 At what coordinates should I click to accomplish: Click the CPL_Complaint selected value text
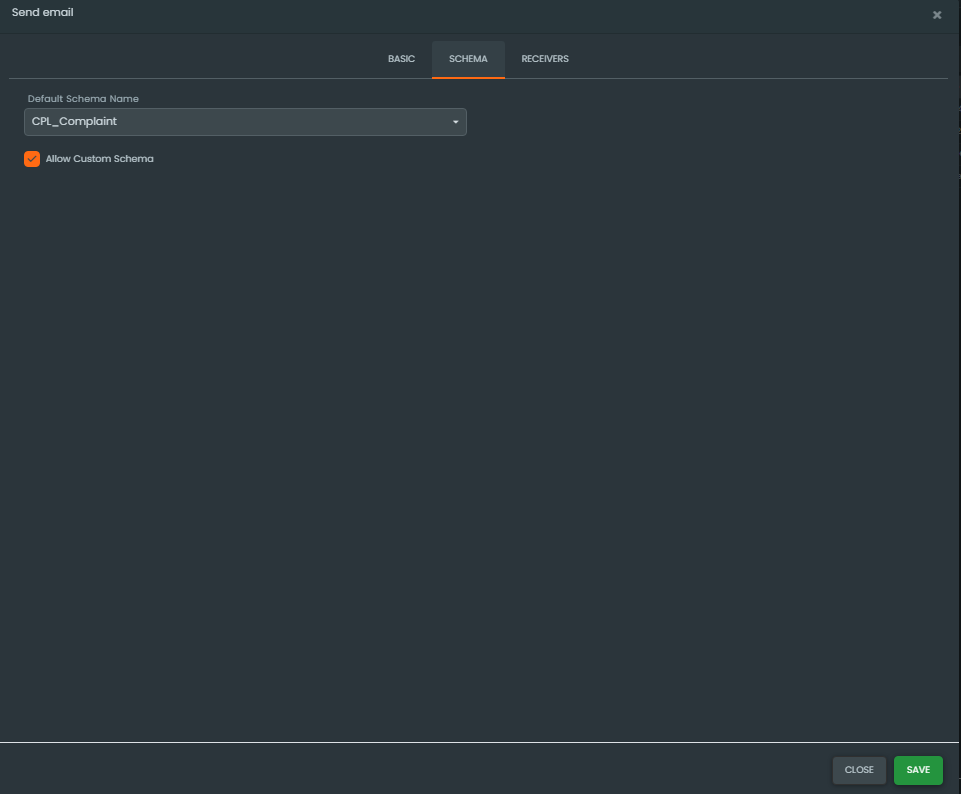coord(74,122)
